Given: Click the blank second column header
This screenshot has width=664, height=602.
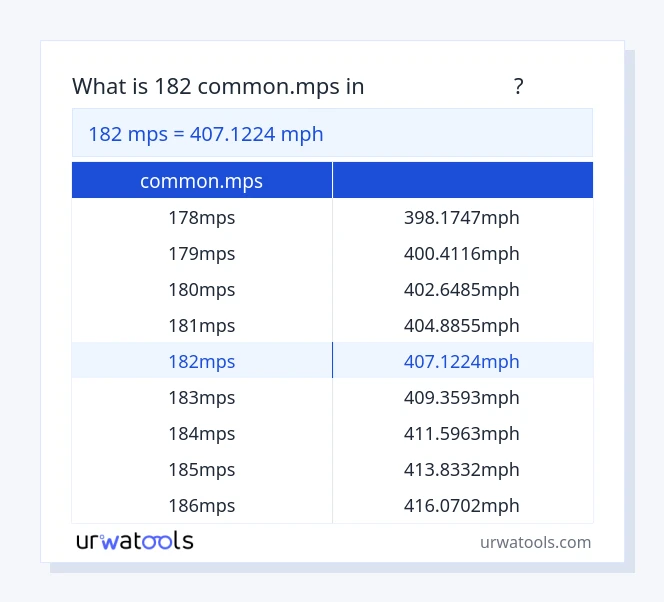Looking at the screenshot, I should (x=462, y=181).
